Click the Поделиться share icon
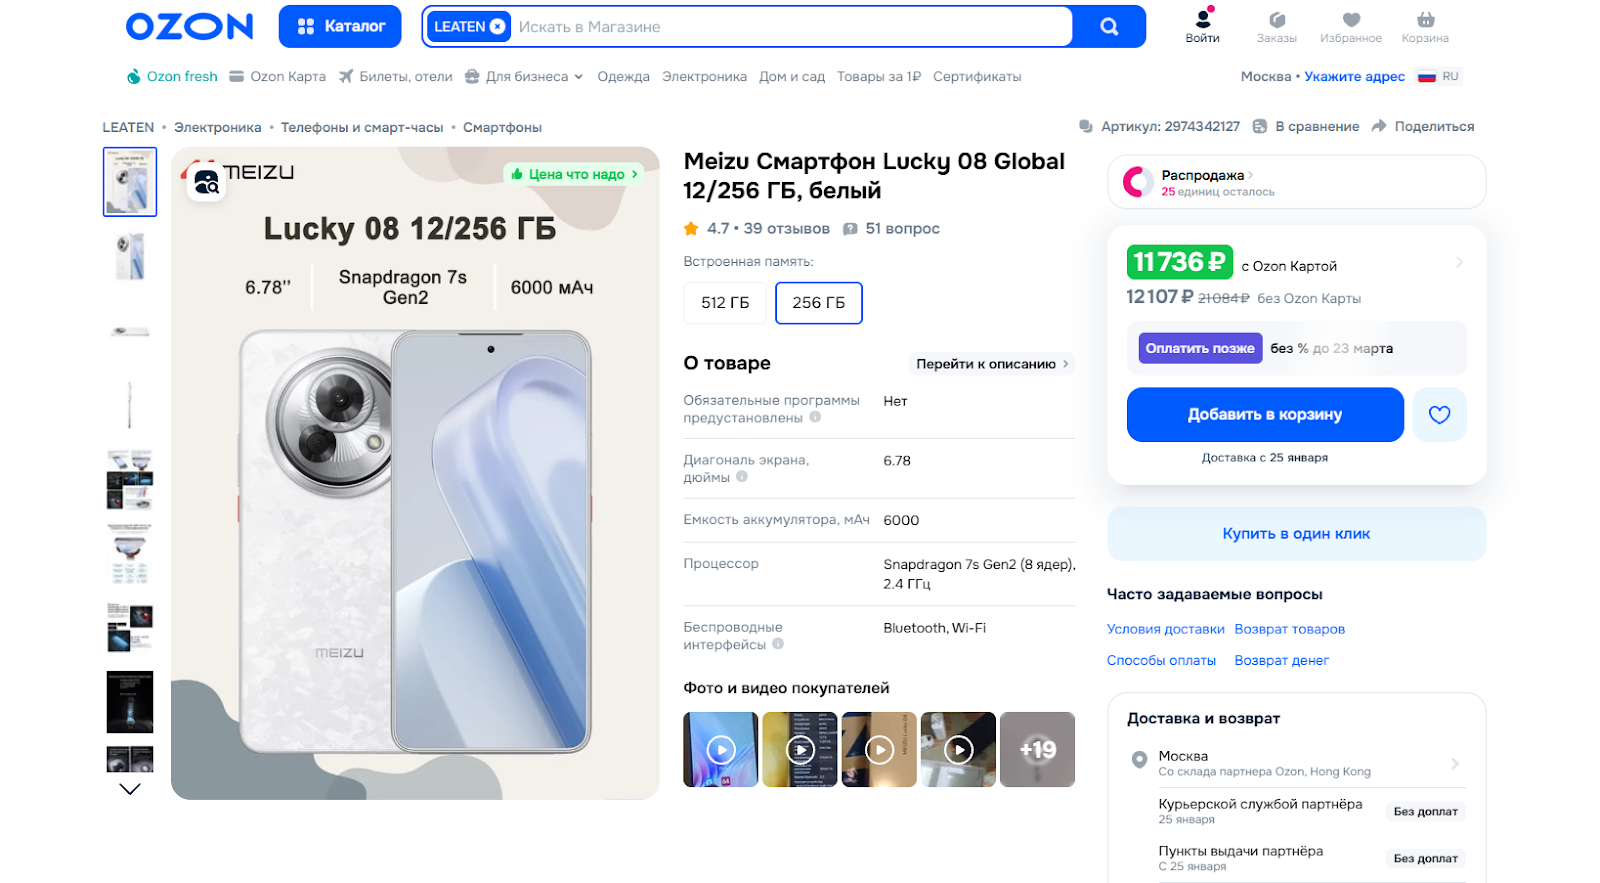1600x883 pixels. 1379,126
